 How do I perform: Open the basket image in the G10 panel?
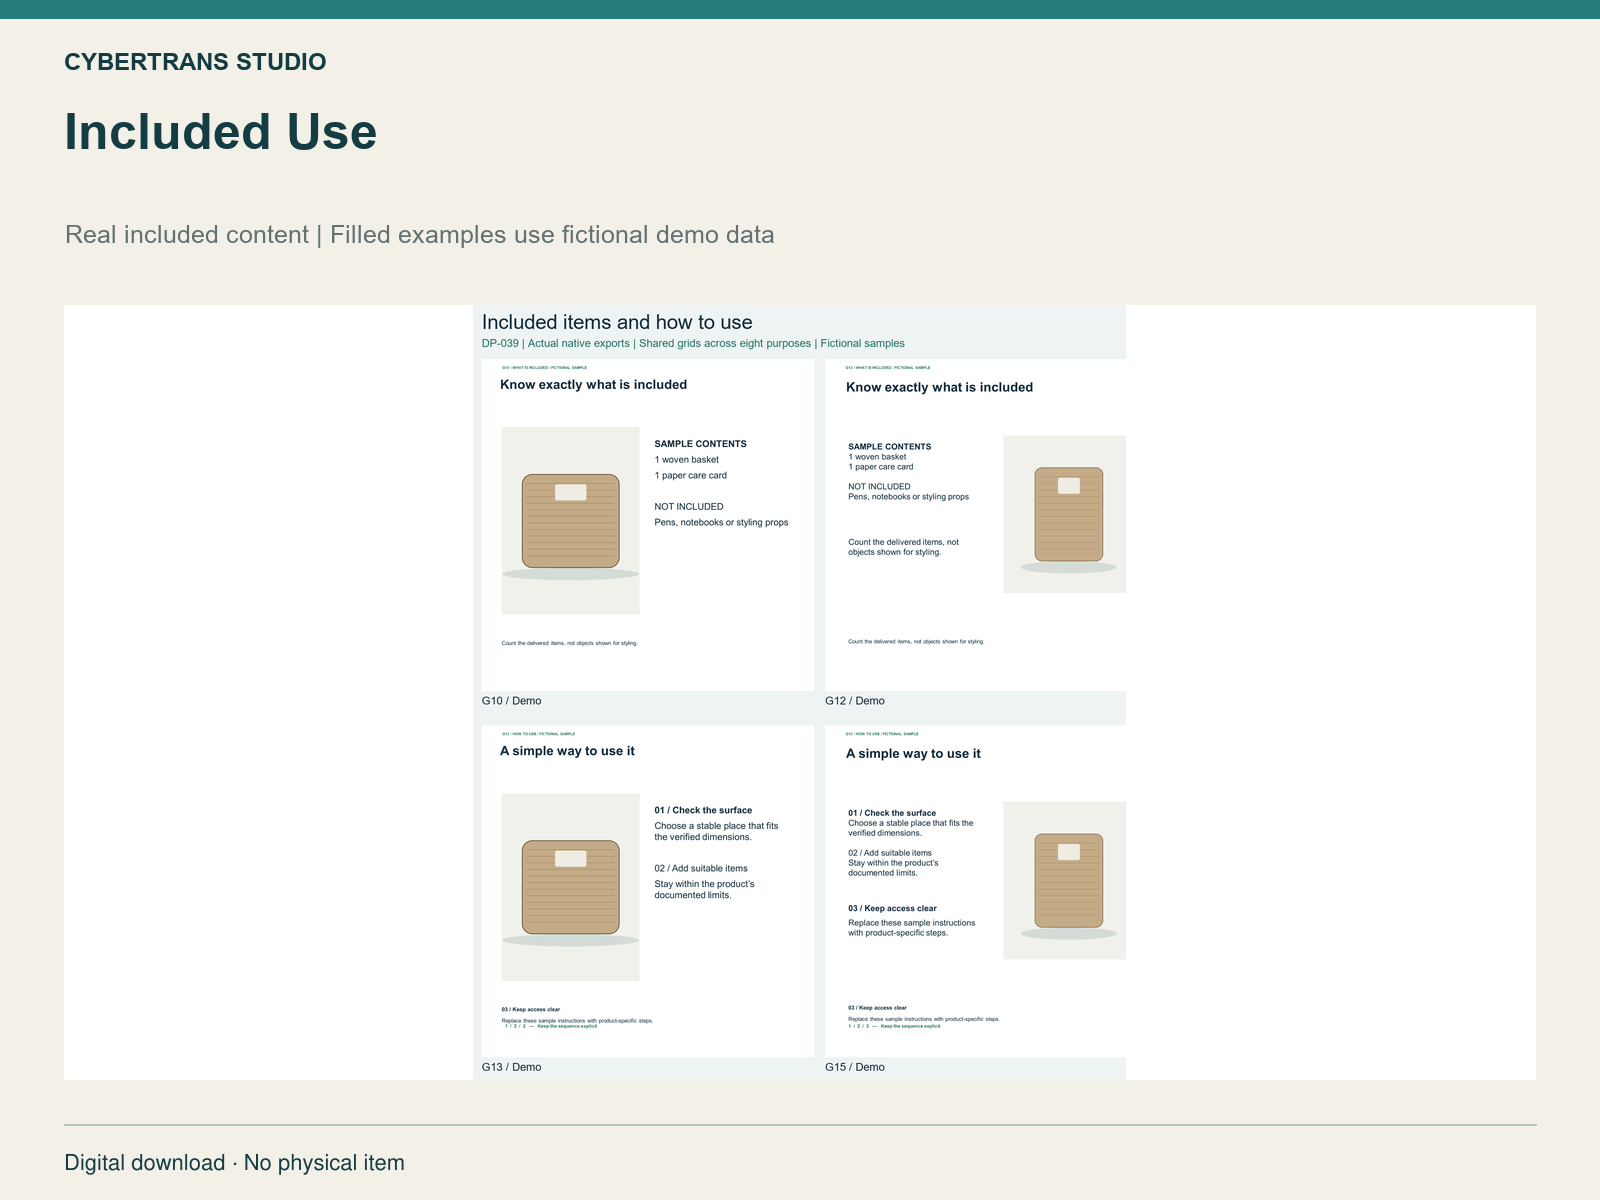pyautogui.click(x=570, y=521)
